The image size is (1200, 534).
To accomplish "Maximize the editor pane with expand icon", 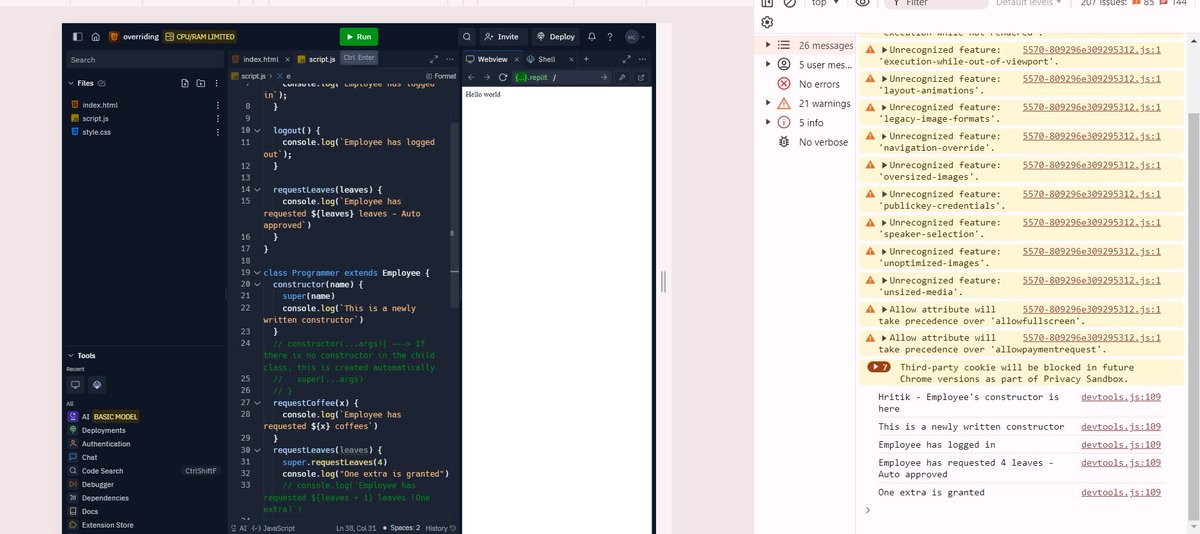I will pyautogui.click(x=433, y=60).
